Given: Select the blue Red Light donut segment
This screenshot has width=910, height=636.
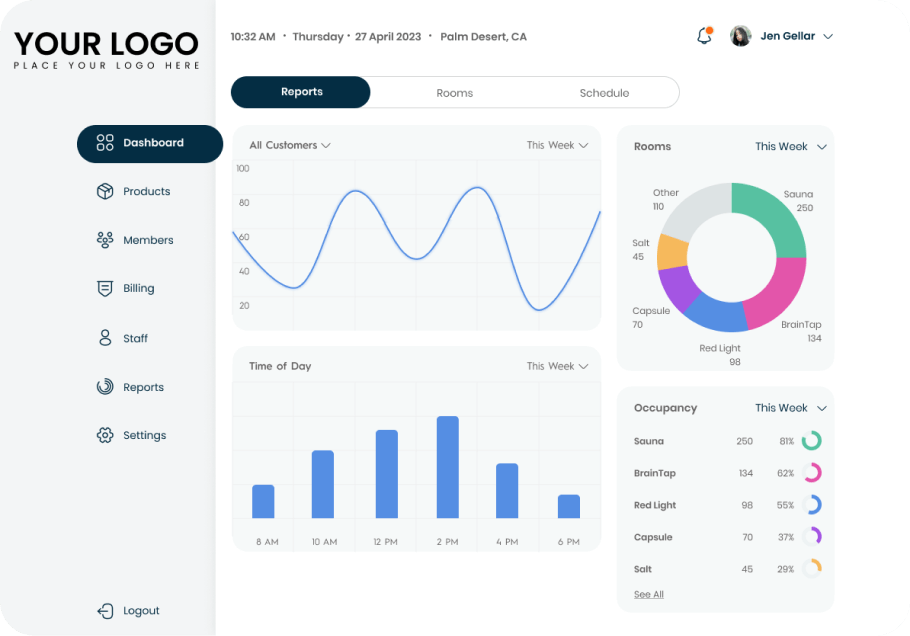Looking at the screenshot, I should [x=717, y=314].
